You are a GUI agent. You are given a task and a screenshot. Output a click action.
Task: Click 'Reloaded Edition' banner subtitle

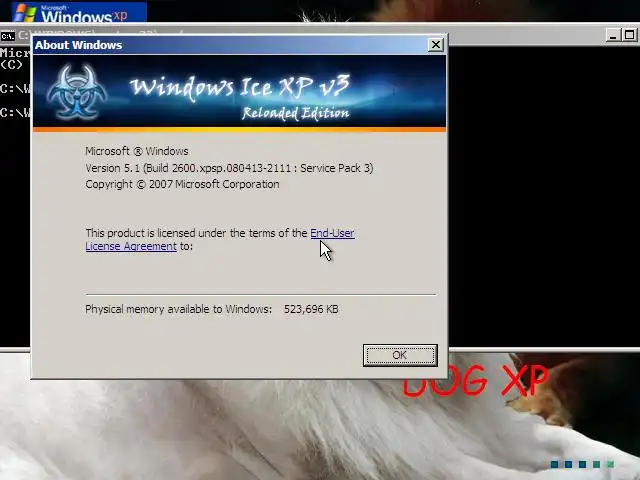point(296,113)
